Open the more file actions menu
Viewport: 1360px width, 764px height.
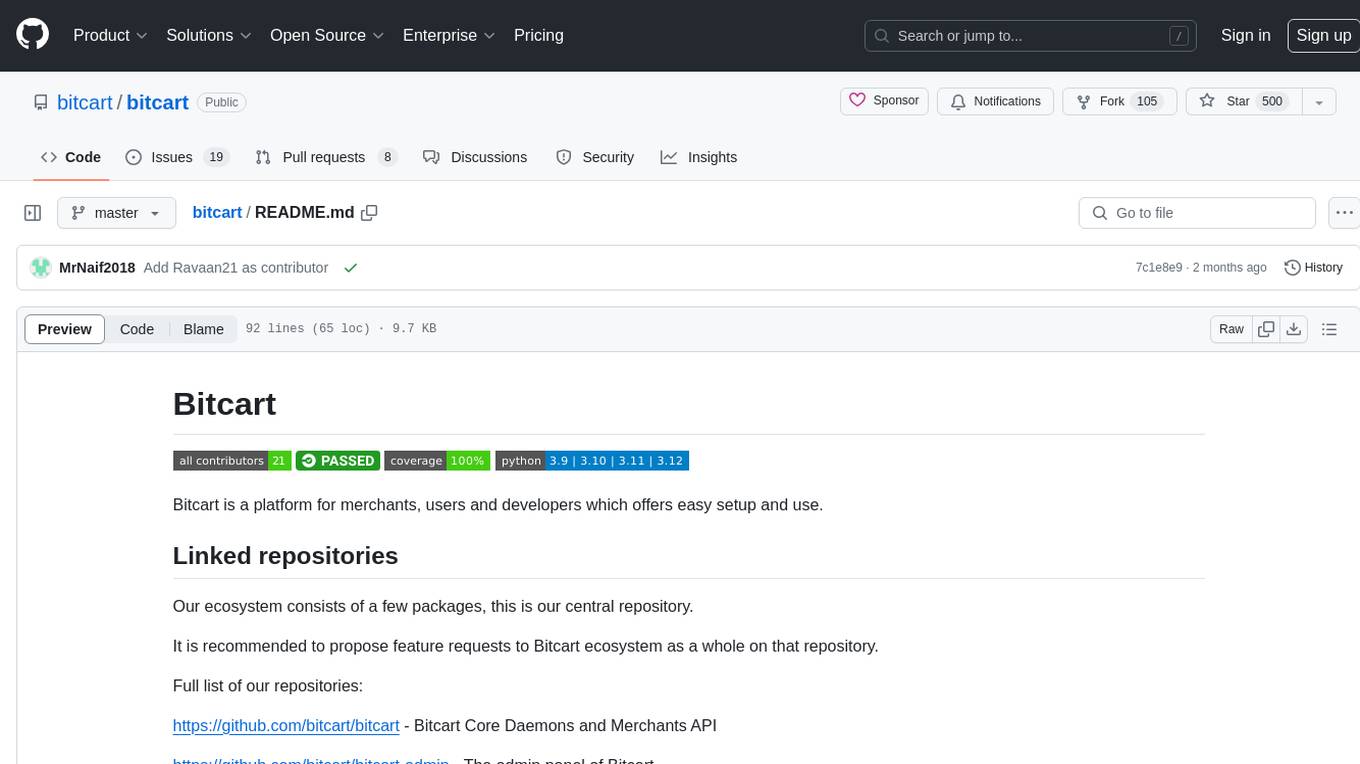tap(1344, 213)
